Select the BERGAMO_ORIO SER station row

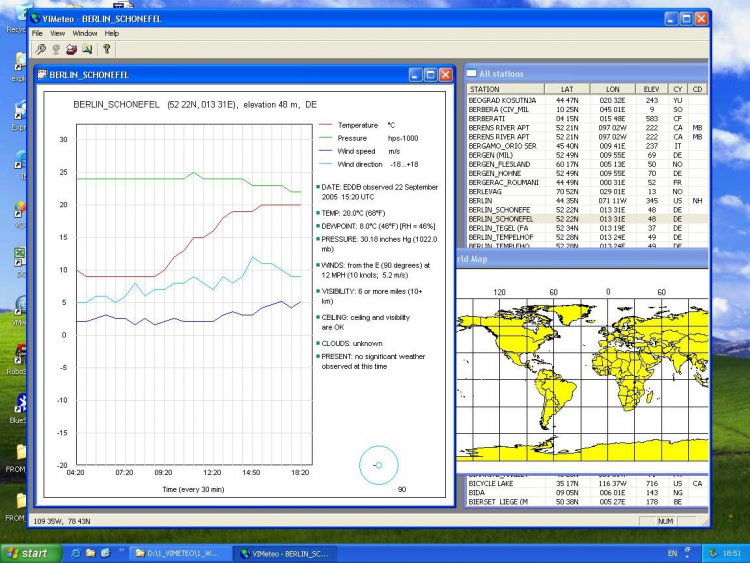503,145
